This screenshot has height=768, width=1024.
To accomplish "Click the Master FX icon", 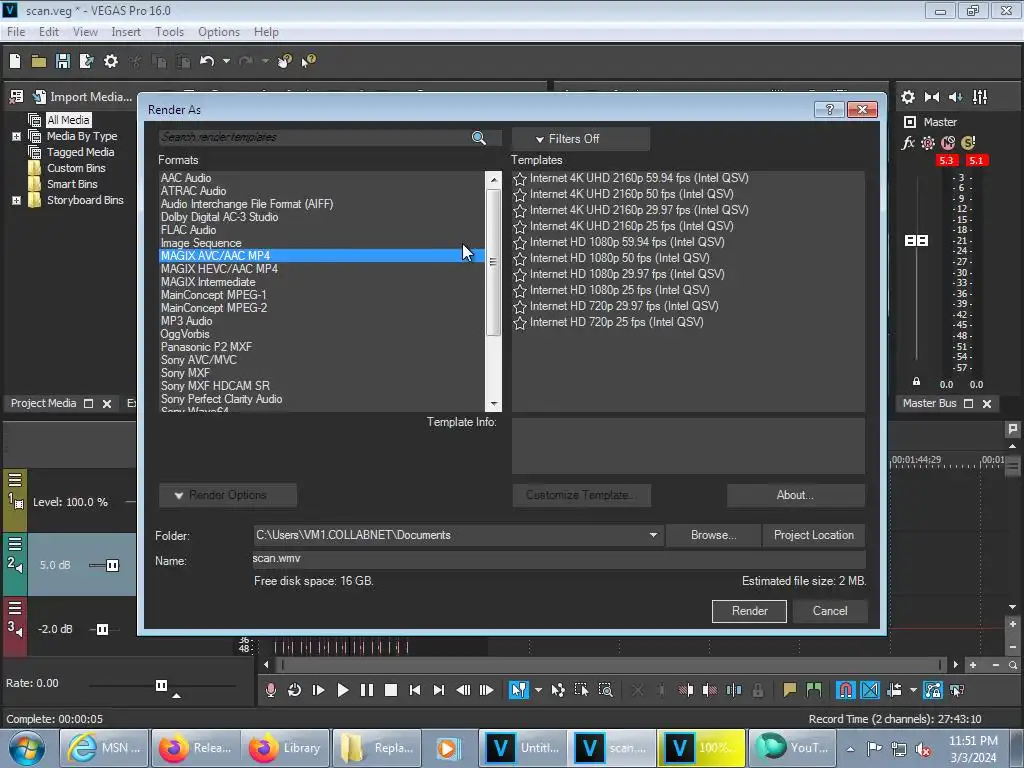I will click(908, 143).
